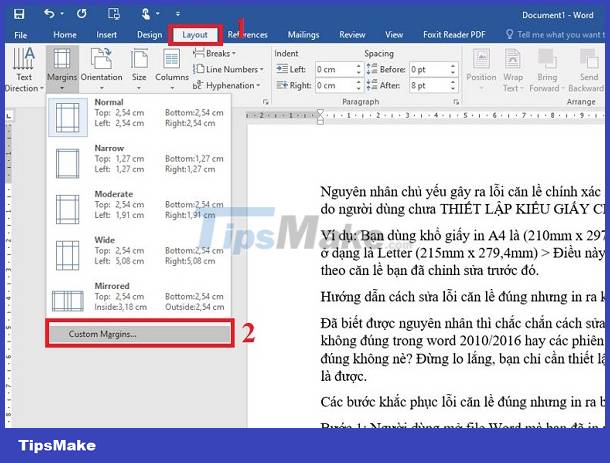
Task: Click the Spacing Before spinner arrows
Action: tap(453, 69)
